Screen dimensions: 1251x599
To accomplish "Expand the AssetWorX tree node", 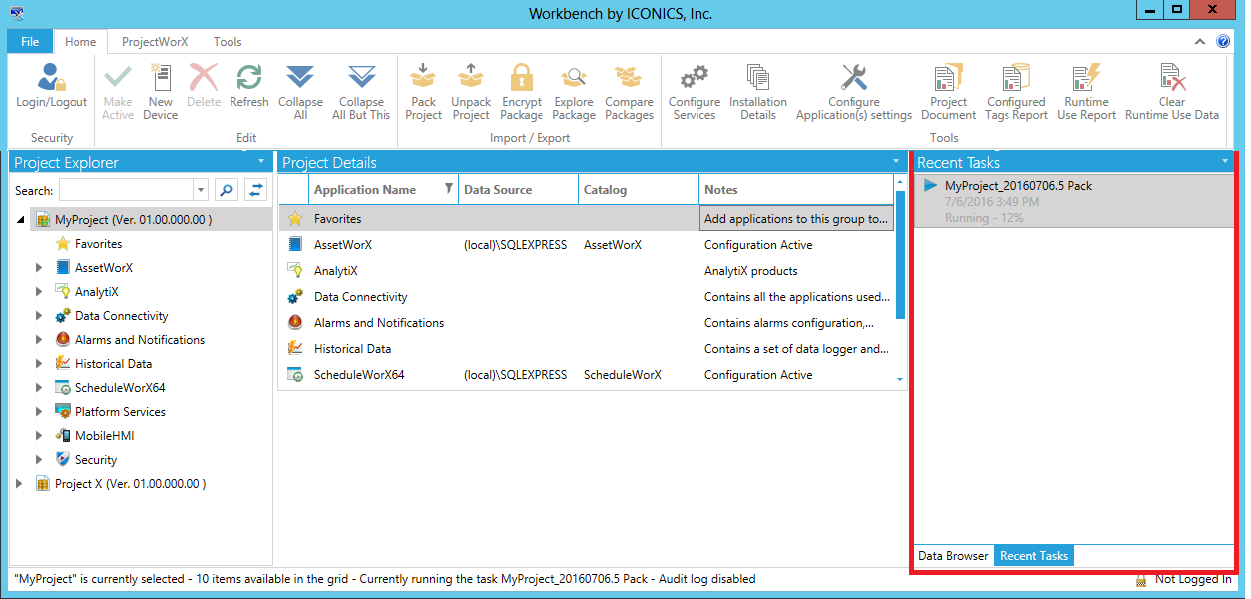I will [39, 268].
